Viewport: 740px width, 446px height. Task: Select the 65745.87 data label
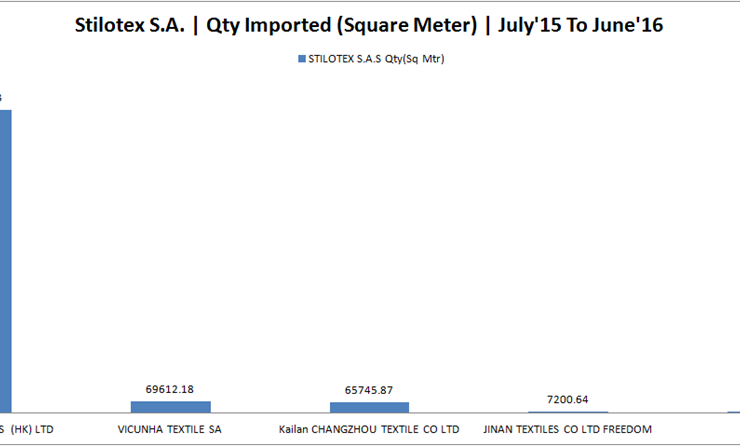click(369, 390)
